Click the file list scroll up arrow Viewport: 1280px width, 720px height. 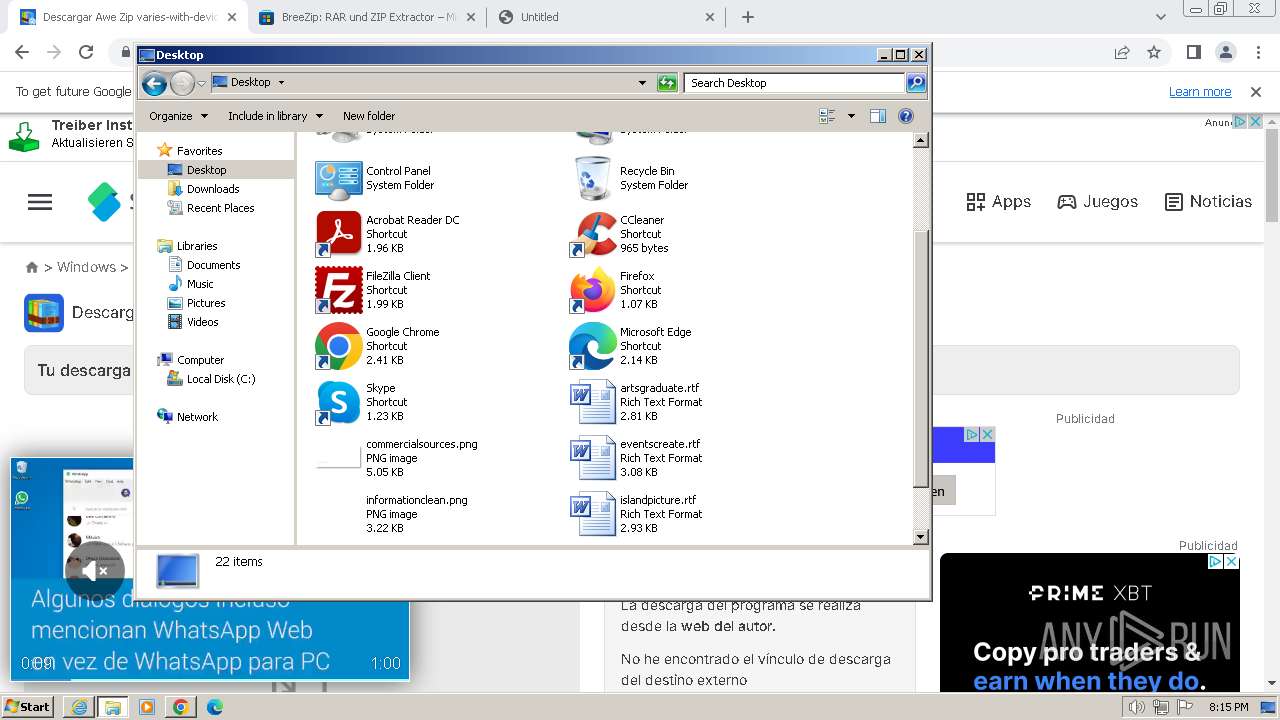point(921,141)
